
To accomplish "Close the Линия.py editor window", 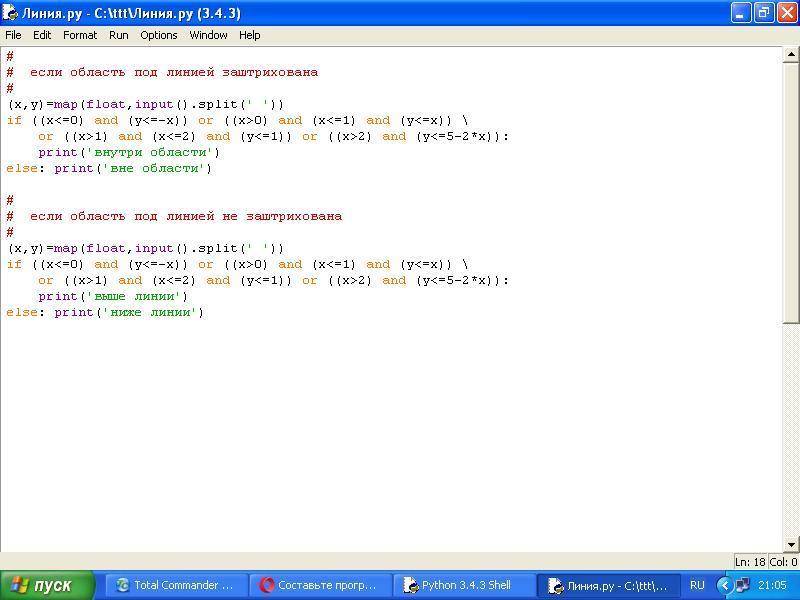I will pyautogui.click(x=787, y=13).
